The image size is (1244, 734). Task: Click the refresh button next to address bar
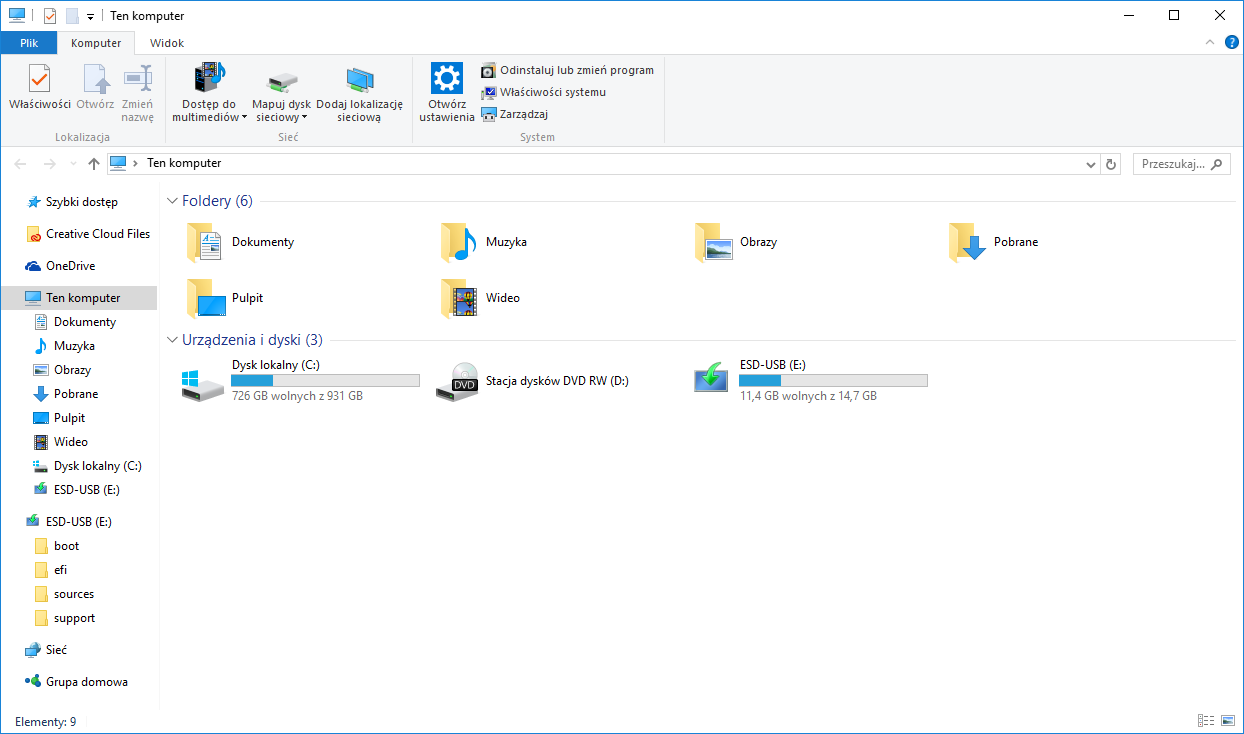[1110, 163]
